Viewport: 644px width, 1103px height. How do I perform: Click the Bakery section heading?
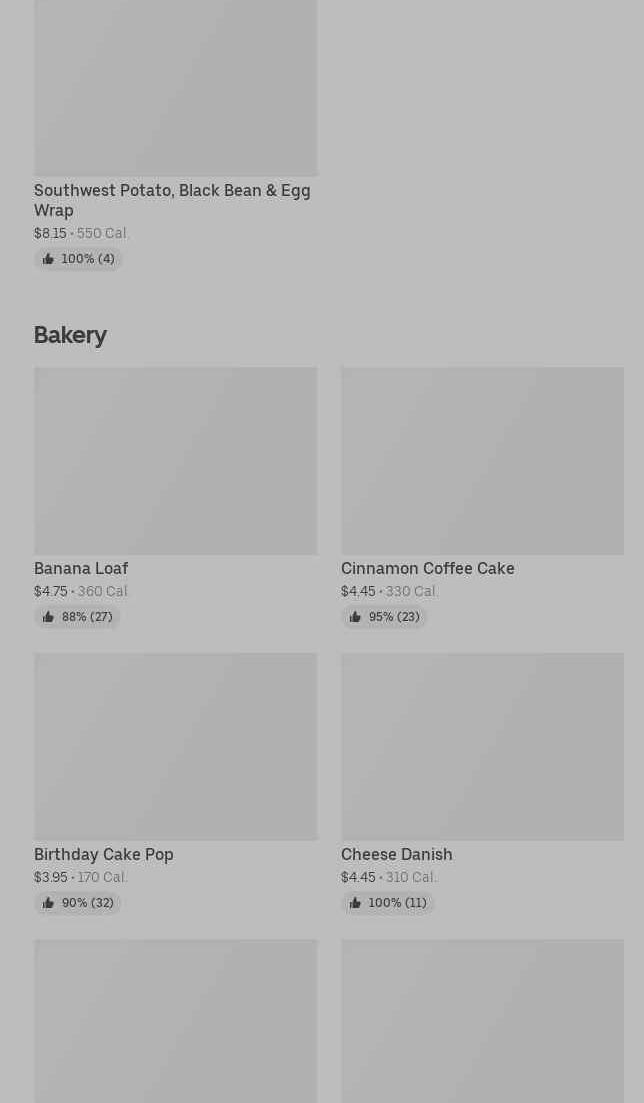70,335
